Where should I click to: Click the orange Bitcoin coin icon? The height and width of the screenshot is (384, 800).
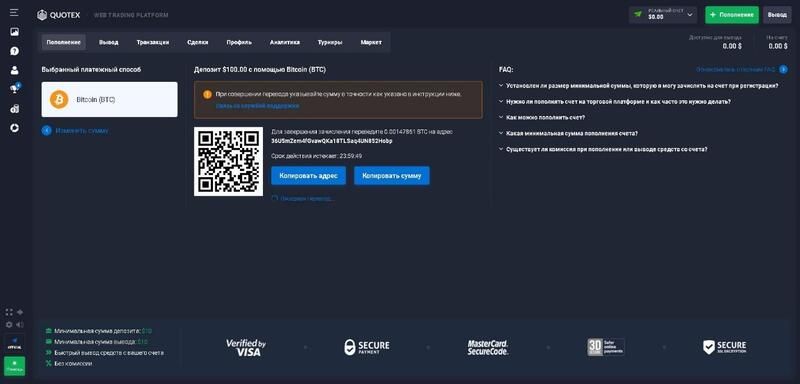(59, 99)
